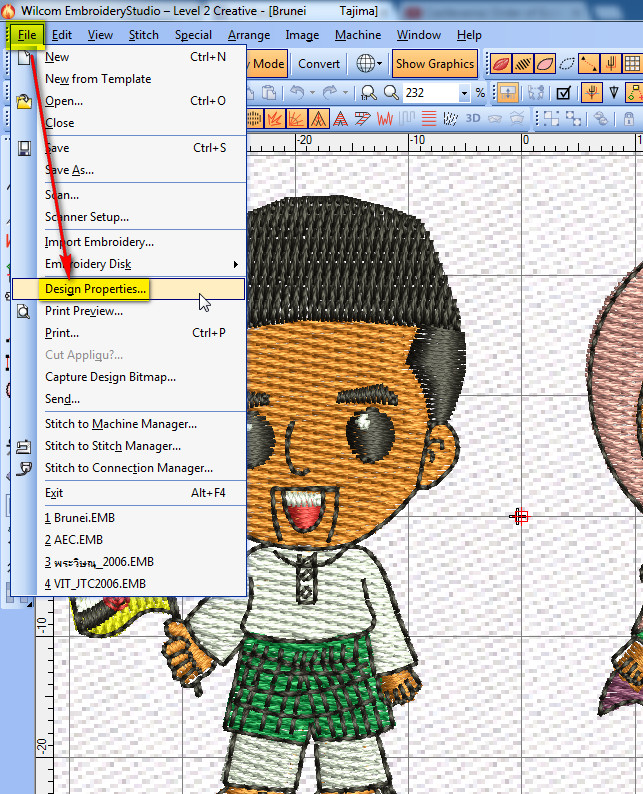Open the View menu
This screenshot has width=643, height=794.
(100, 35)
